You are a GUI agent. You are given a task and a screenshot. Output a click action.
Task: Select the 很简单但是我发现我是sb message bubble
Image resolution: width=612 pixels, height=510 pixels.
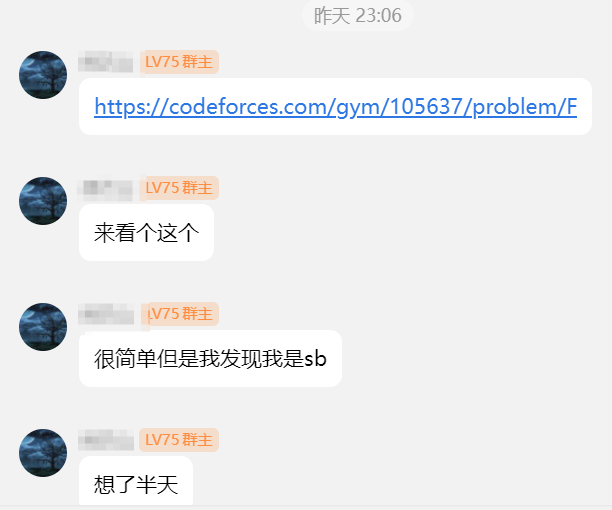(210, 359)
